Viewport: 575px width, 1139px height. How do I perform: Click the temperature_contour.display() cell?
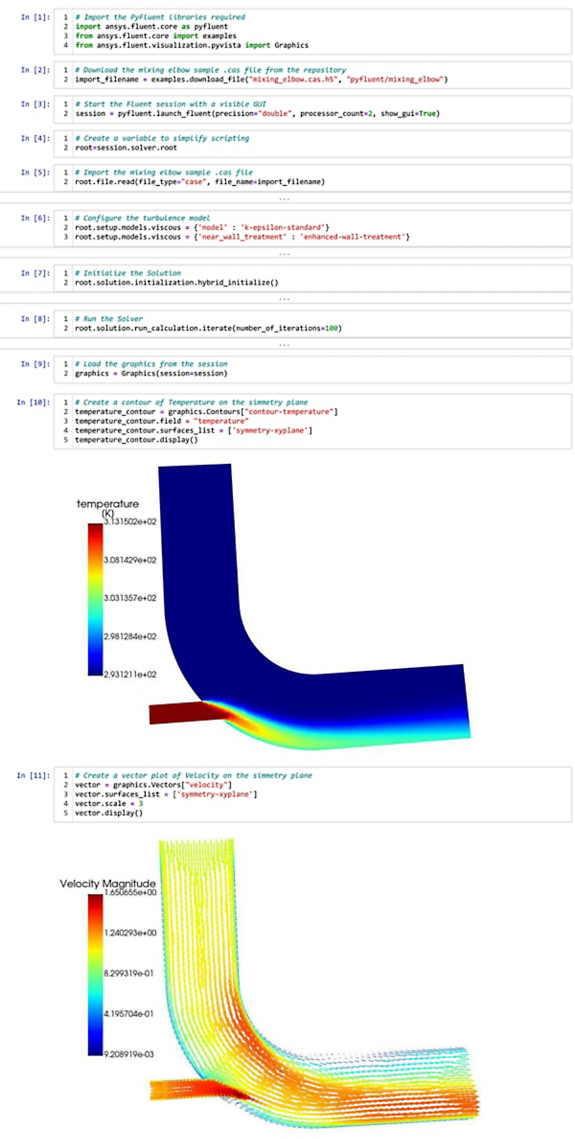pyautogui.click(x=312, y=421)
